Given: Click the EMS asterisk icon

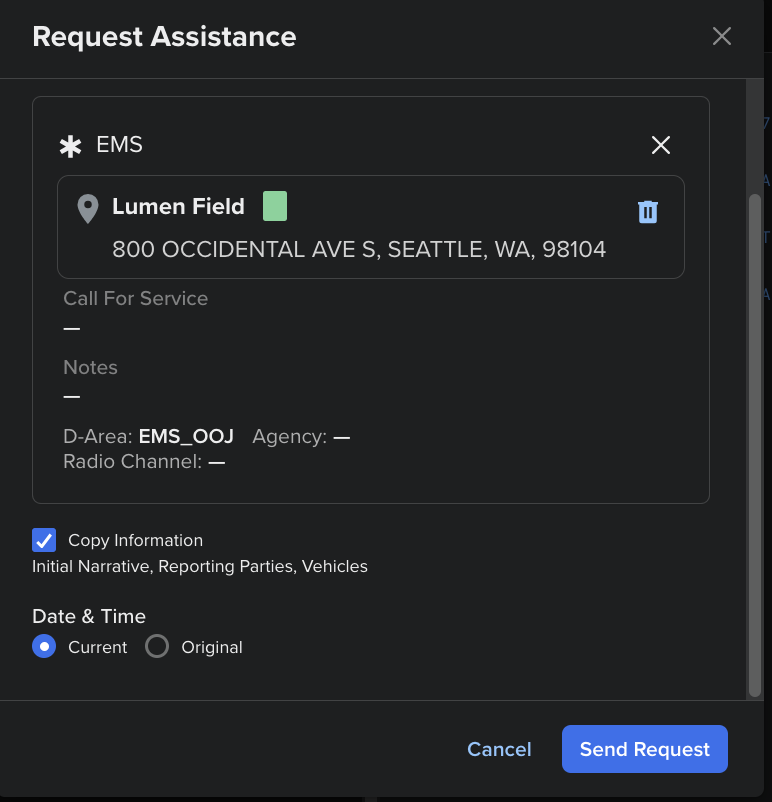Looking at the screenshot, I should (x=70, y=146).
